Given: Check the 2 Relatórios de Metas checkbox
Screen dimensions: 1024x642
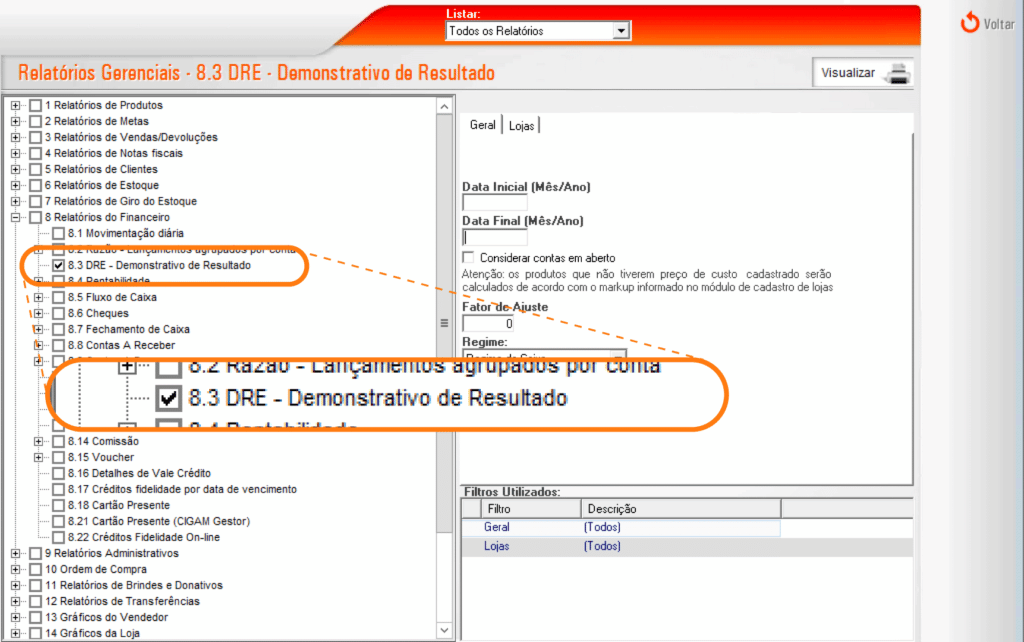Looking at the screenshot, I should click(x=36, y=121).
